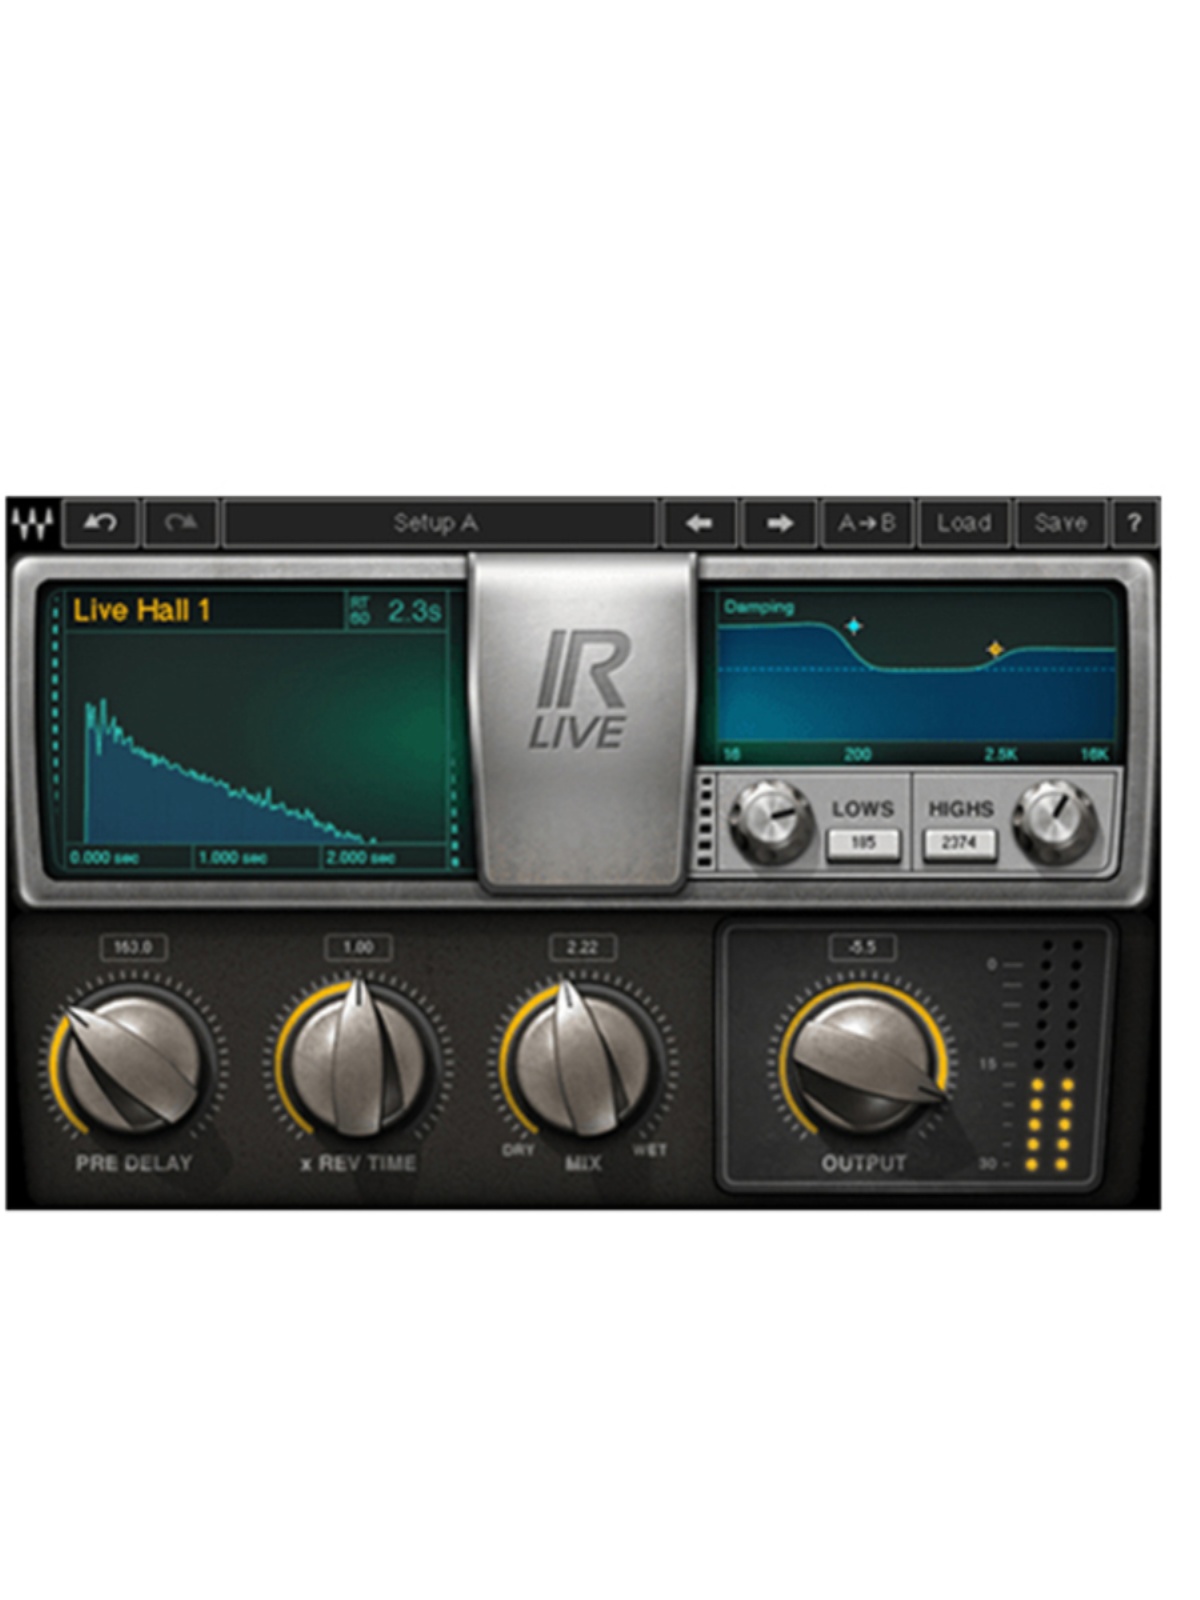Image resolution: width=1200 pixels, height=1600 pixels.
Task: Click the Damping label in EQ display
Action: 759,606
